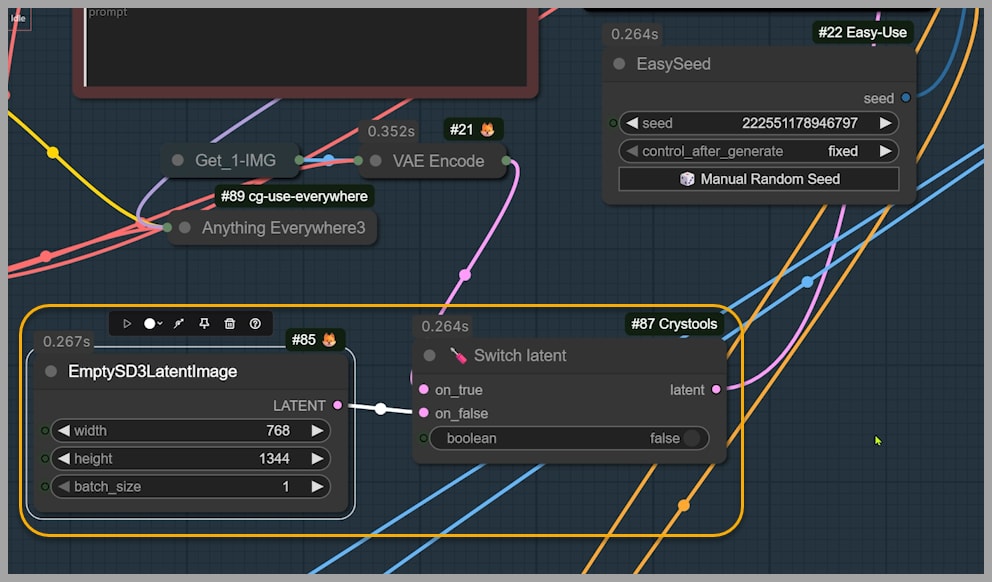Viewport: 992px width, 582px height.
Task: Select the Anything Everywhere3 node title
Action: pos(283,228)
